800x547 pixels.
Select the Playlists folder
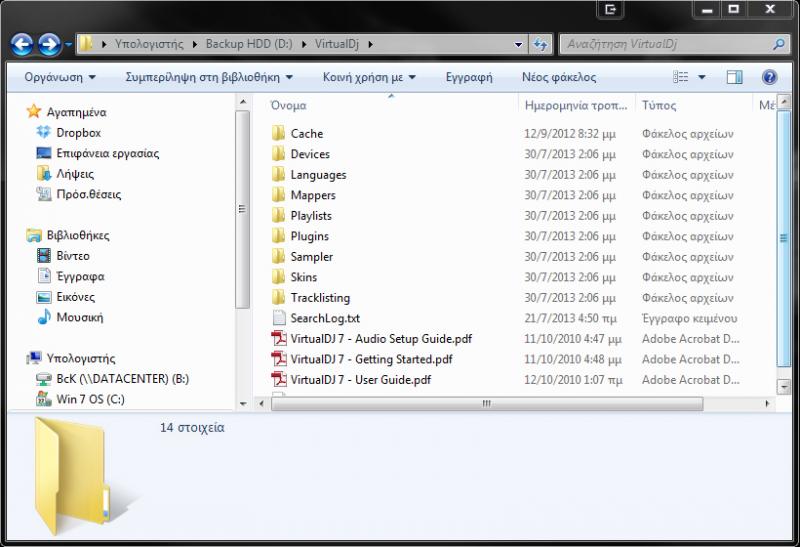(302, 216)
